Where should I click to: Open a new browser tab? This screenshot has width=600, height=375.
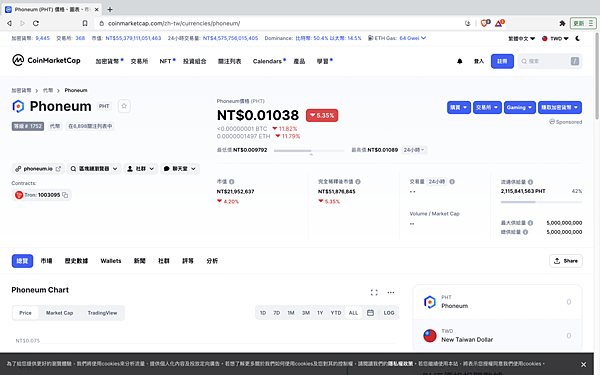[110, 9]
